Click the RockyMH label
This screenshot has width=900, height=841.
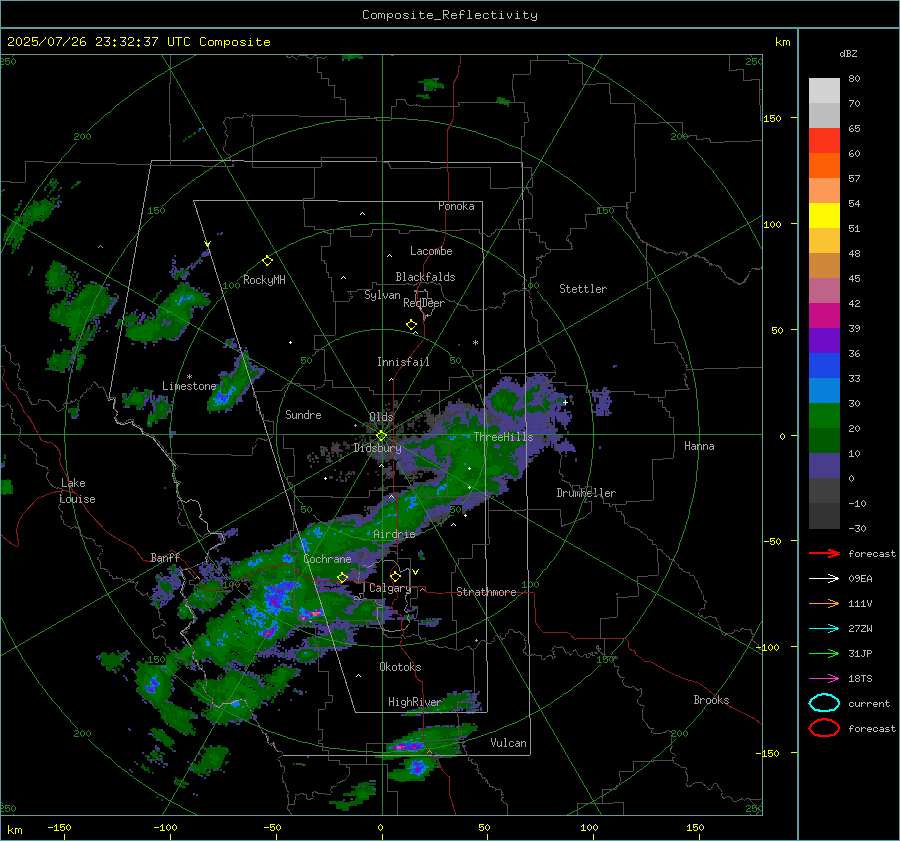click(264, 280)
